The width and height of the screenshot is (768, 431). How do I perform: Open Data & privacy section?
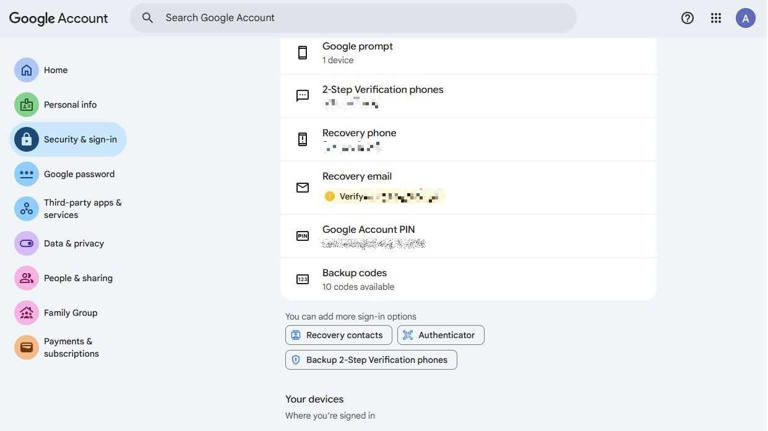click(68, 243)
